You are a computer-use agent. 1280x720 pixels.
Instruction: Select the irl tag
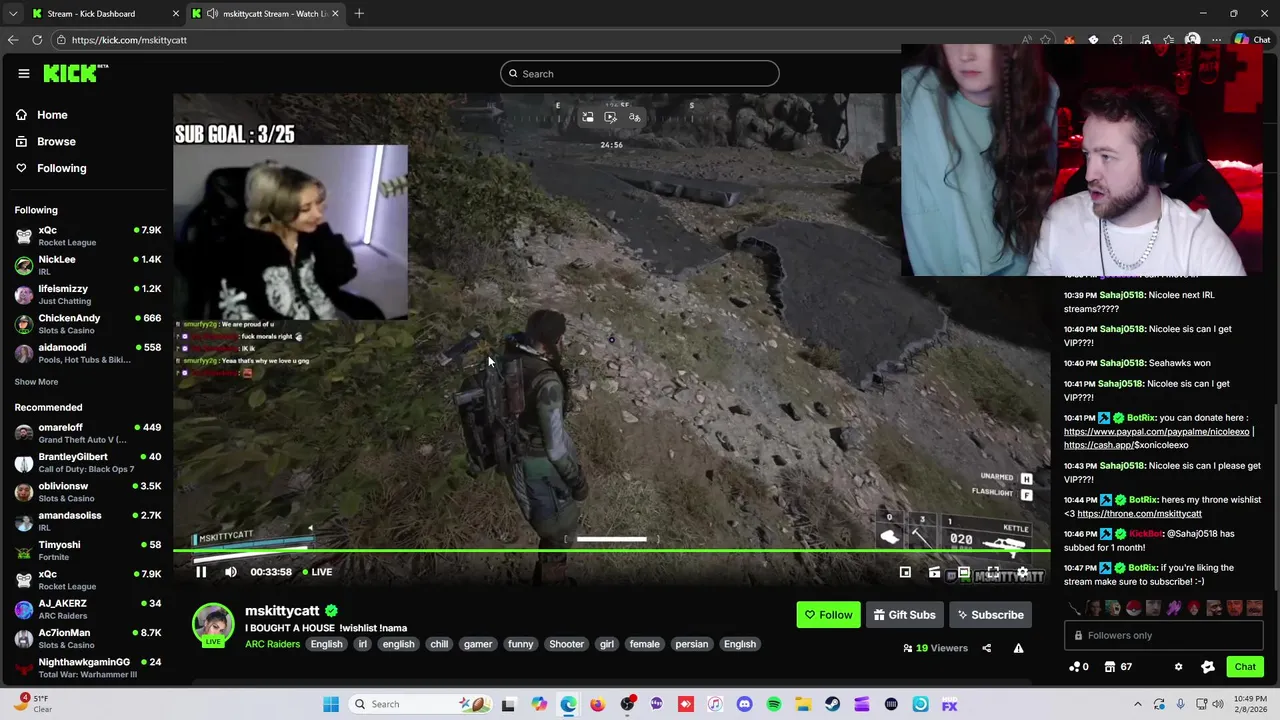pos(363,644)
